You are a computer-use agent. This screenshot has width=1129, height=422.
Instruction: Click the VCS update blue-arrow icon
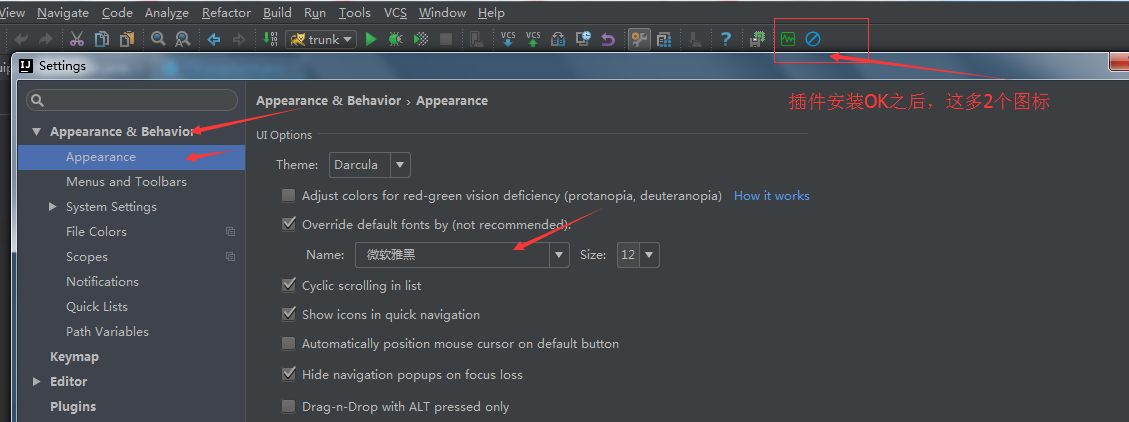coord(508,39)
